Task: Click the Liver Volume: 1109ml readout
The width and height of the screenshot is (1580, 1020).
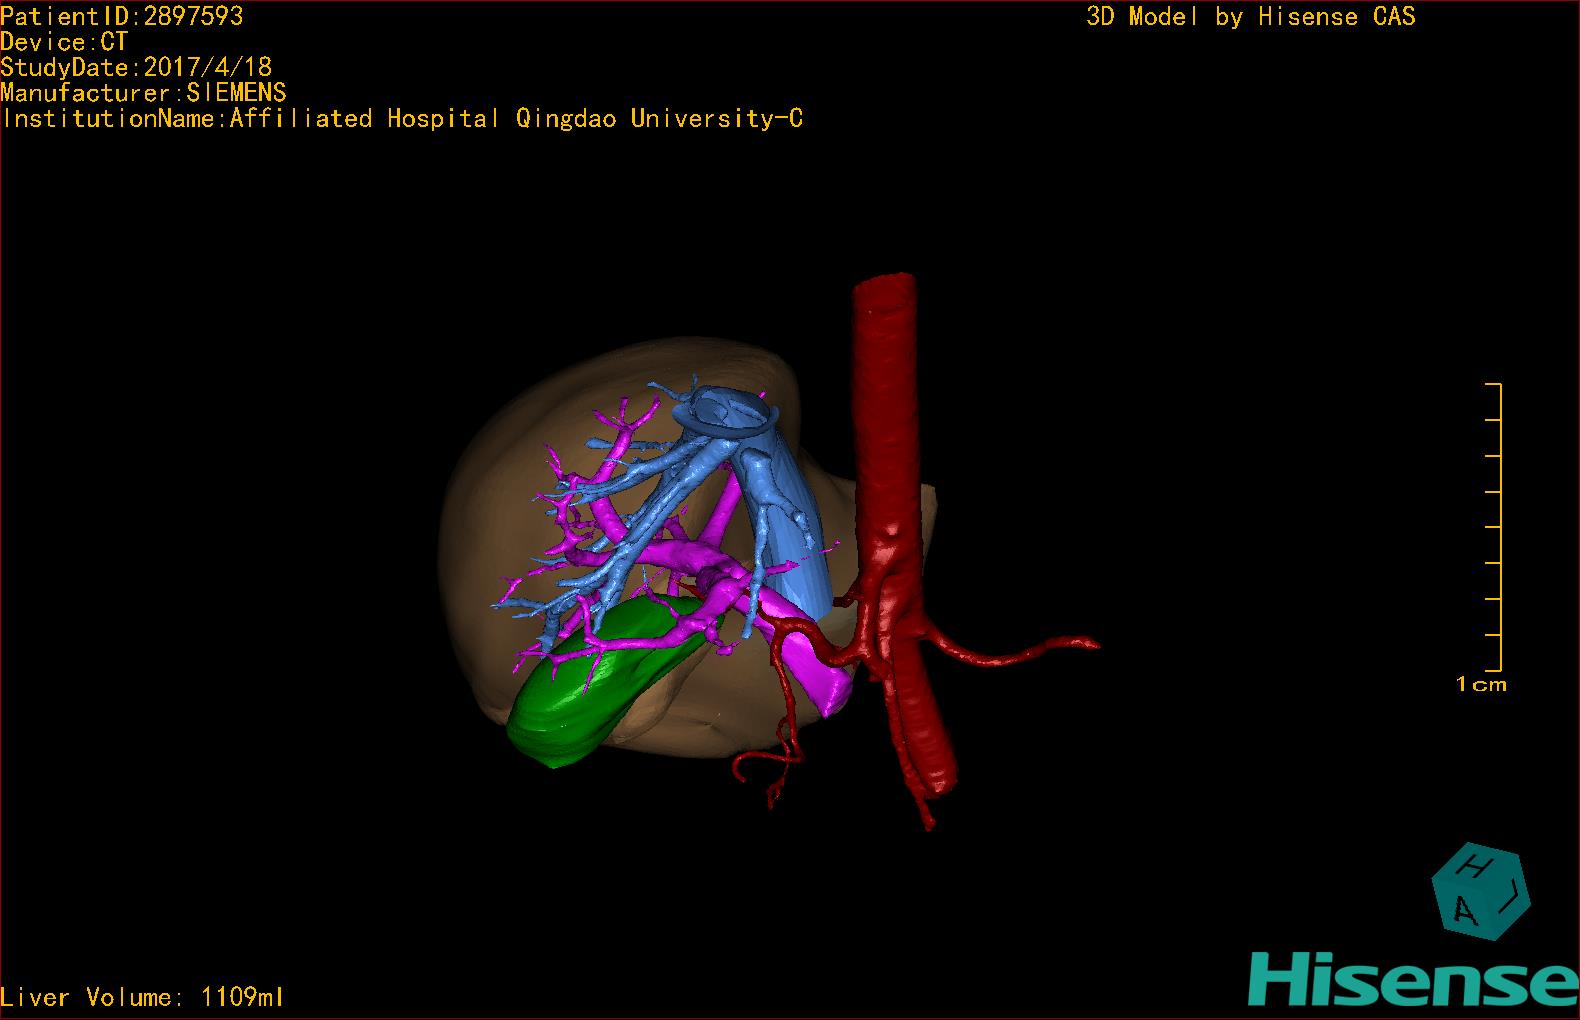Action: coord(142,997)
